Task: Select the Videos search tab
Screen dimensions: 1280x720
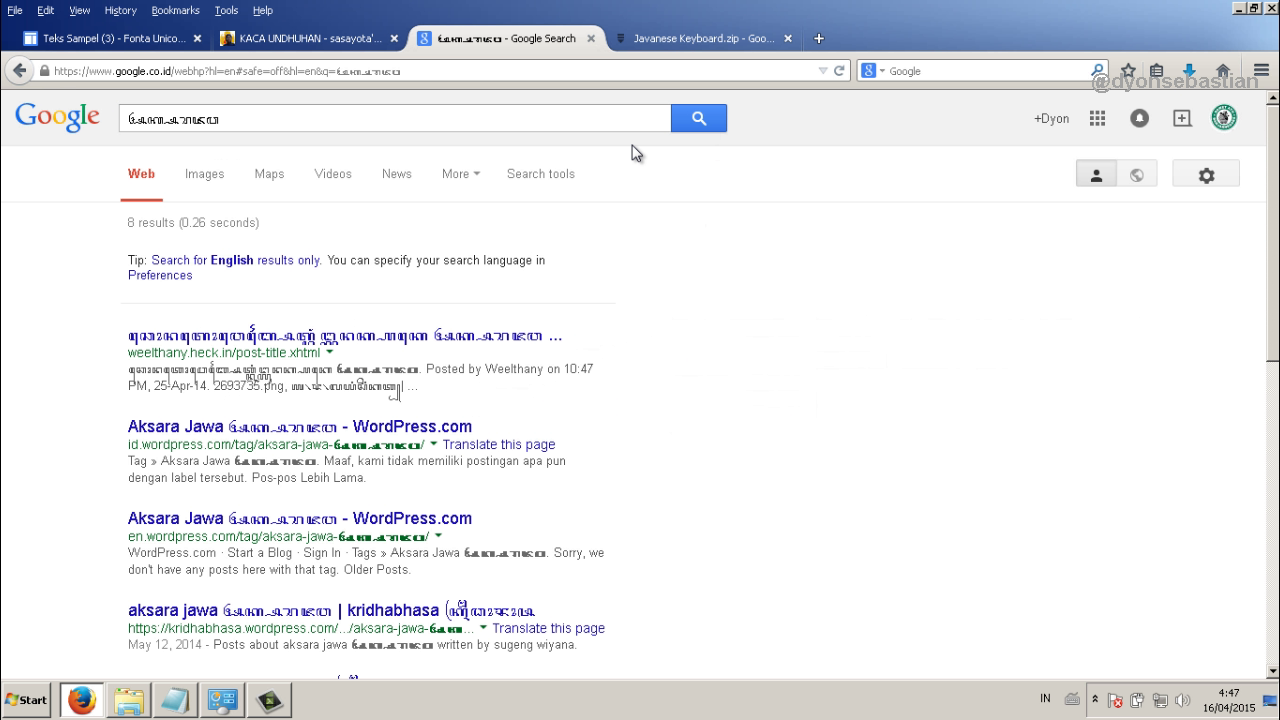Action: click(333, 174)
